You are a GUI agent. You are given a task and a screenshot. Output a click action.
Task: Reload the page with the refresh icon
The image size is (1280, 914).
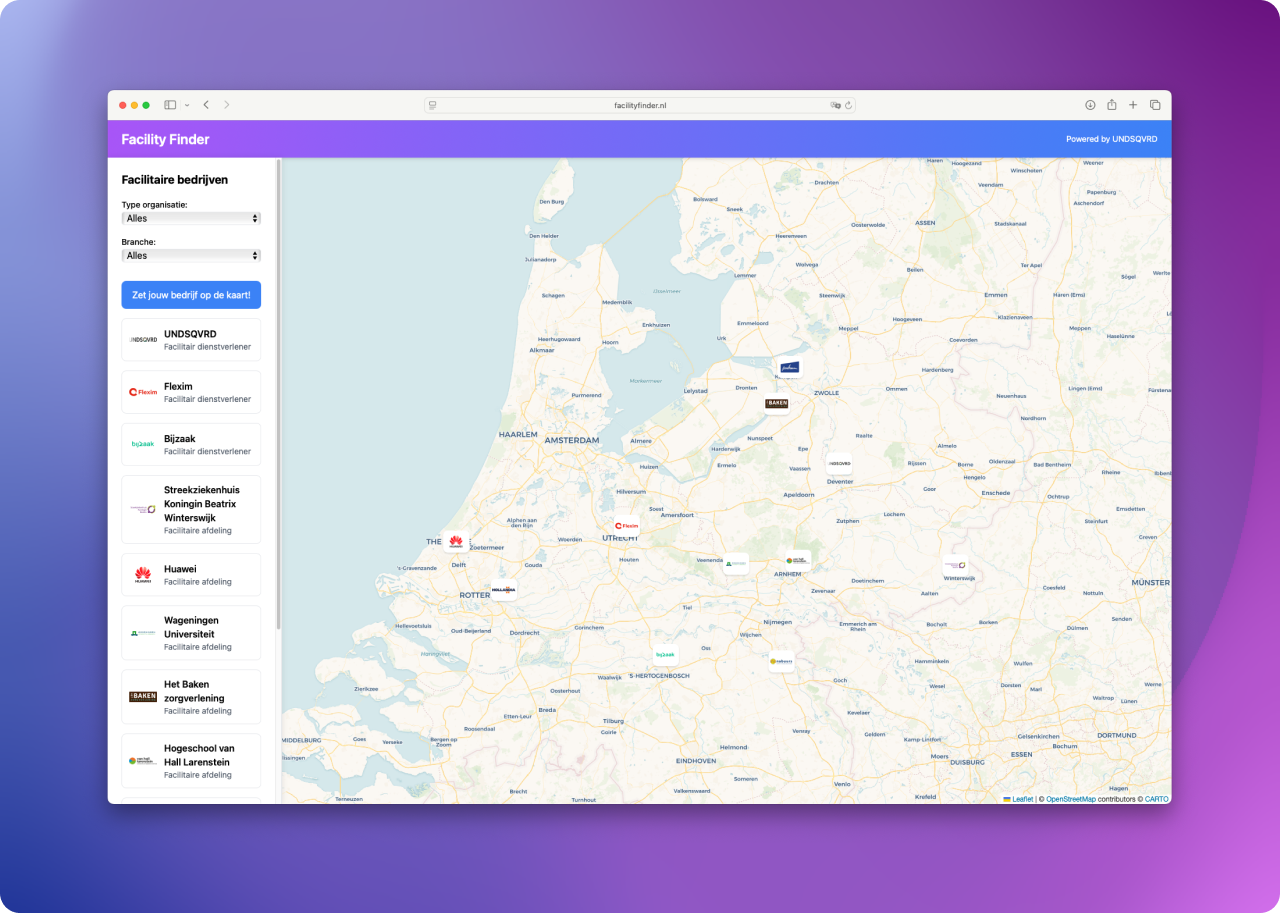(x=849, y=105)
